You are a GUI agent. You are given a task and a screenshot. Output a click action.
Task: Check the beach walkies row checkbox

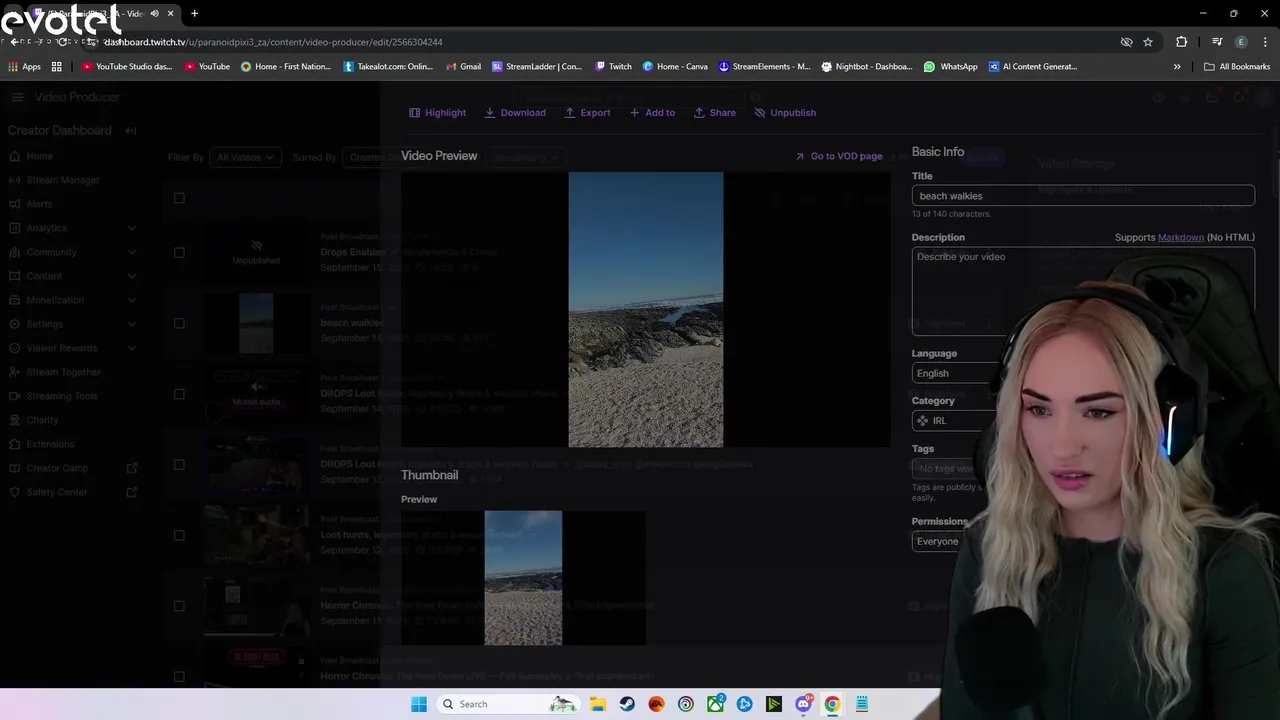tap(179, 323)
